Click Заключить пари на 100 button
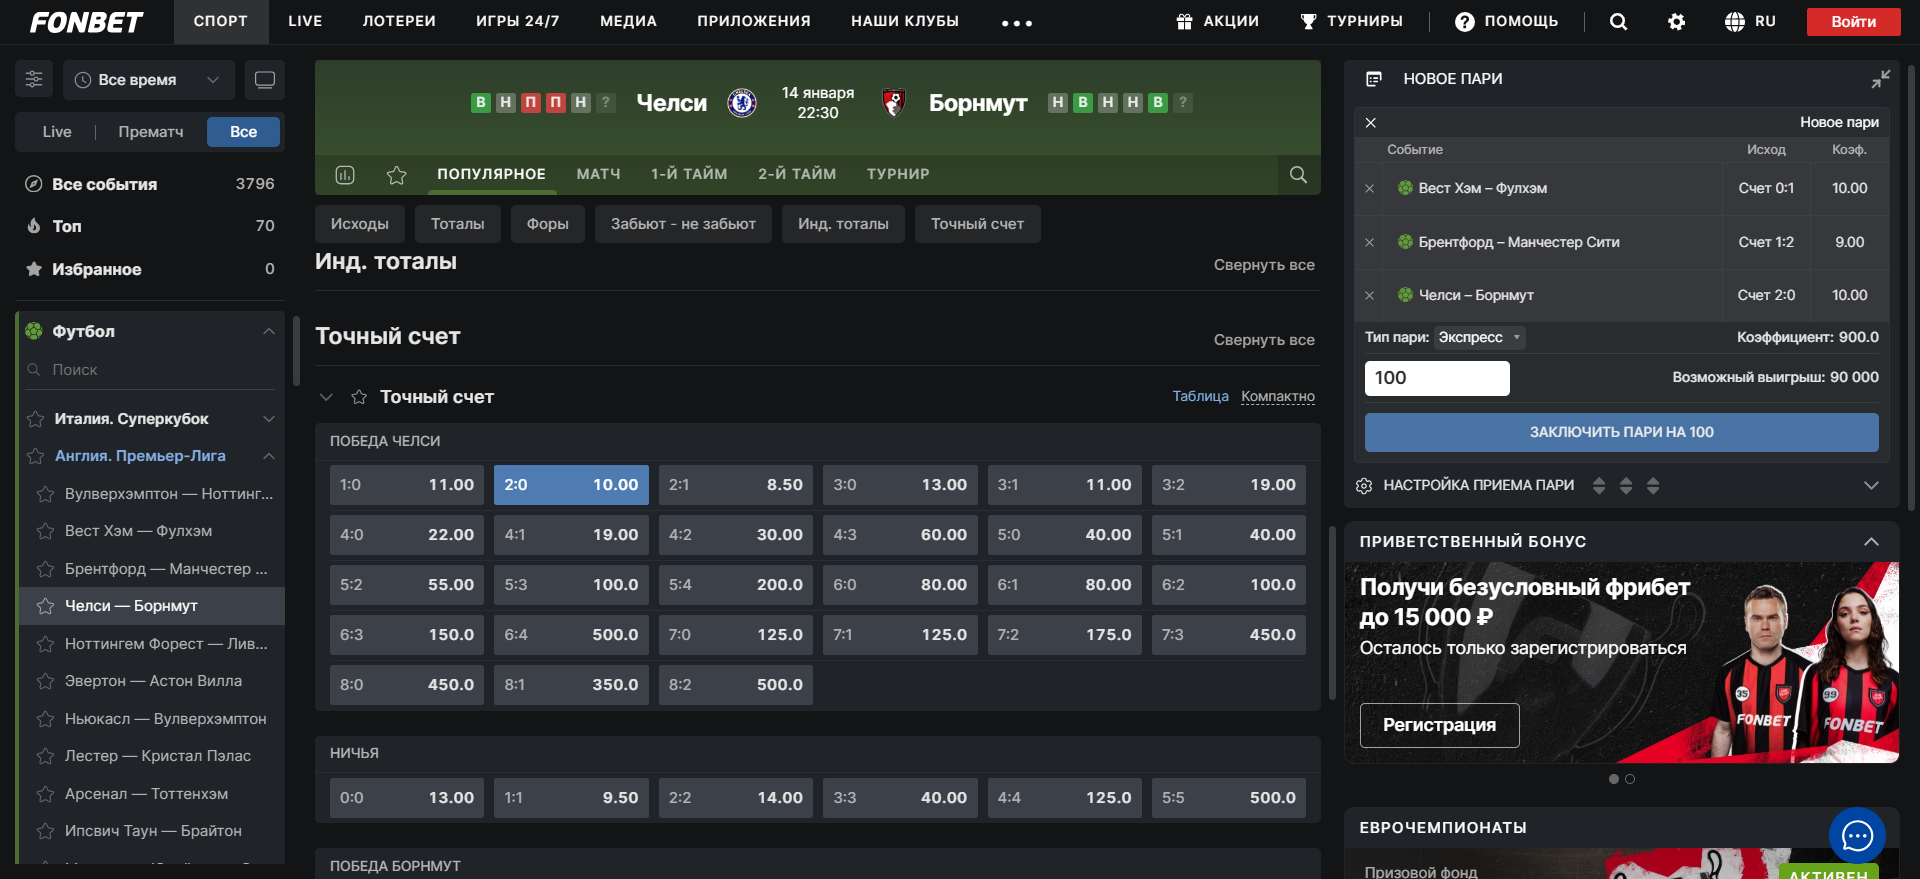The image size is (1920, 879). [1621, 433]
